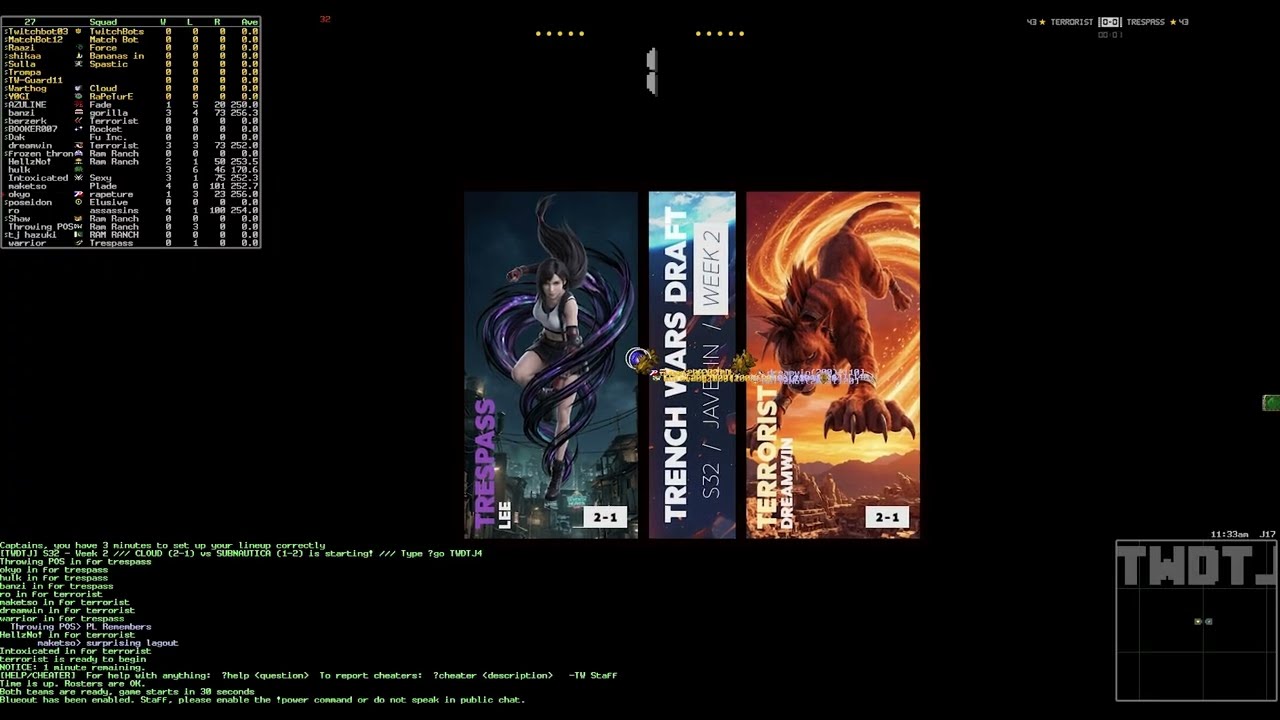This screenshot has width=1280, height=720.
Task: Click the Terrorist Dreamwin poster
Action: (x=833, y=365)
